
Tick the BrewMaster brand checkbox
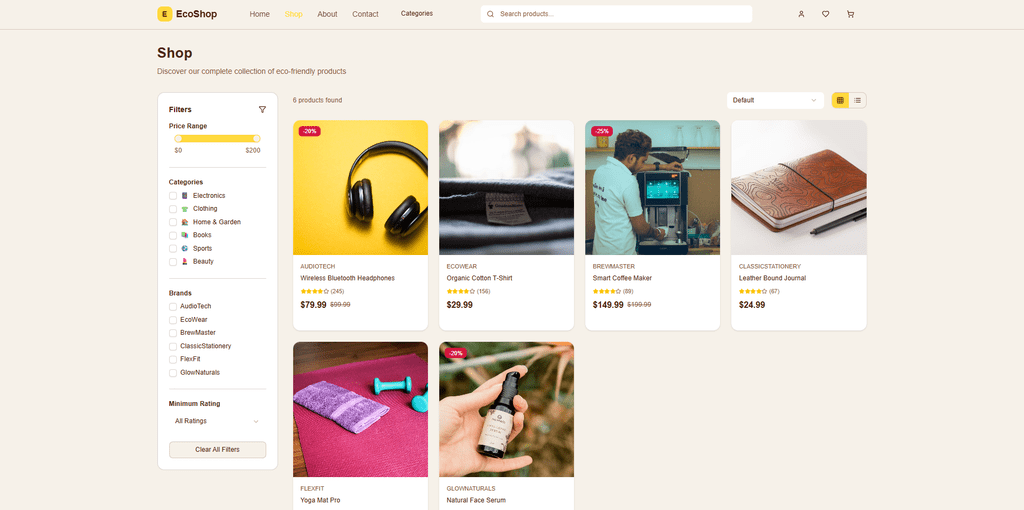[173, 333]
